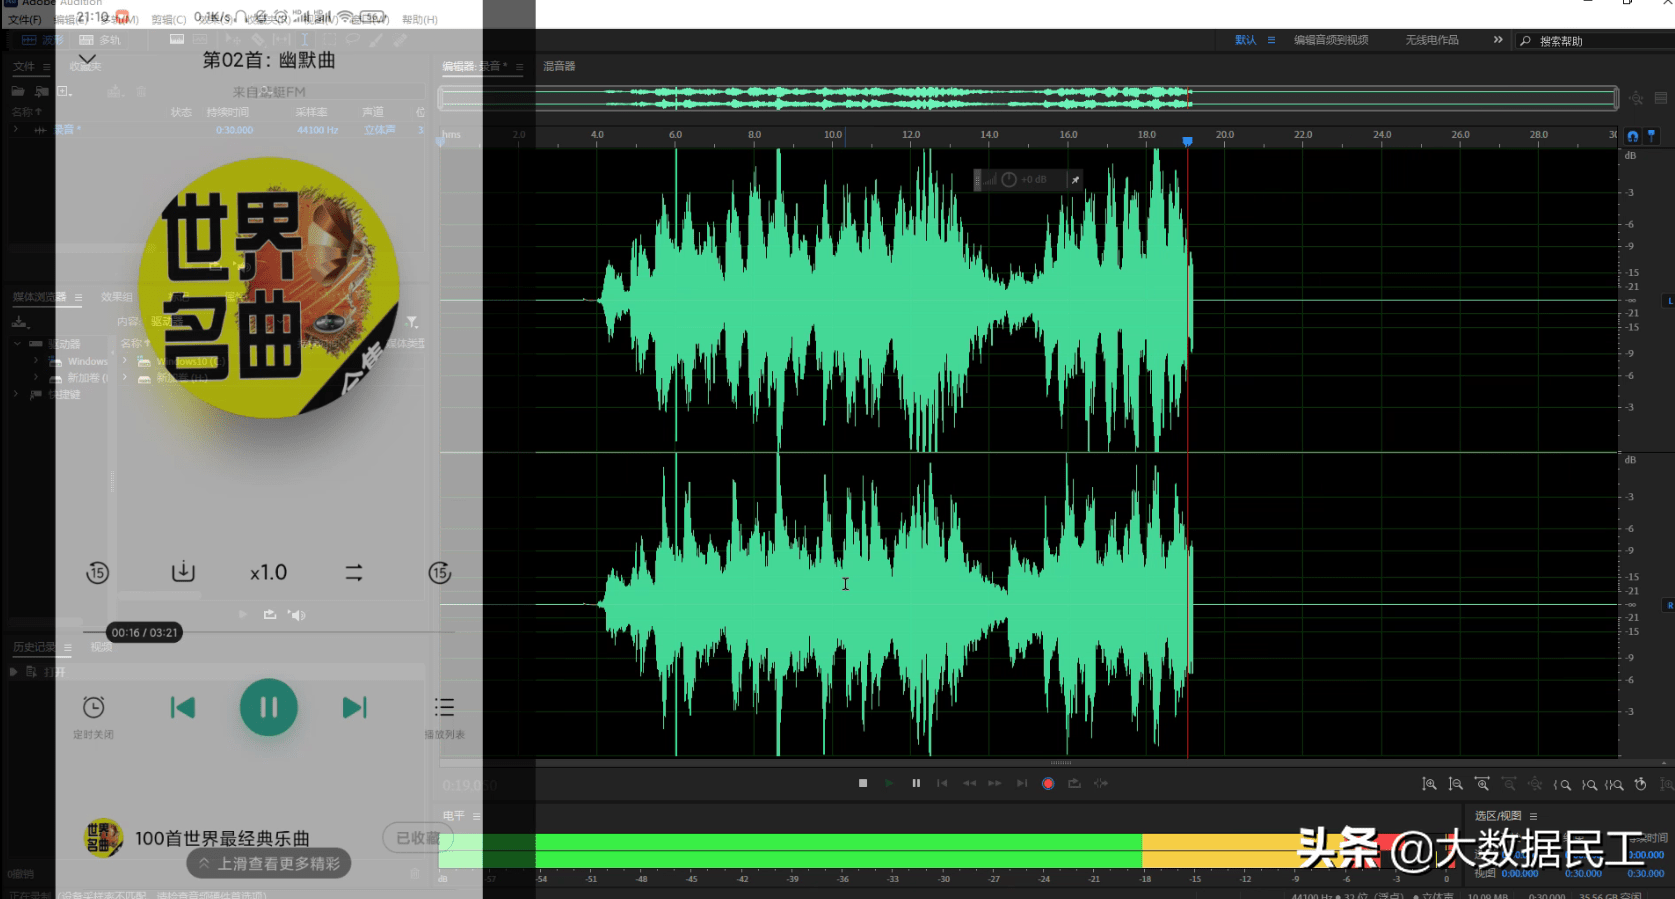Screen dimensions: 1675x899
Task: Click the green play button in Audition transport
Action: tap(889, 783)
